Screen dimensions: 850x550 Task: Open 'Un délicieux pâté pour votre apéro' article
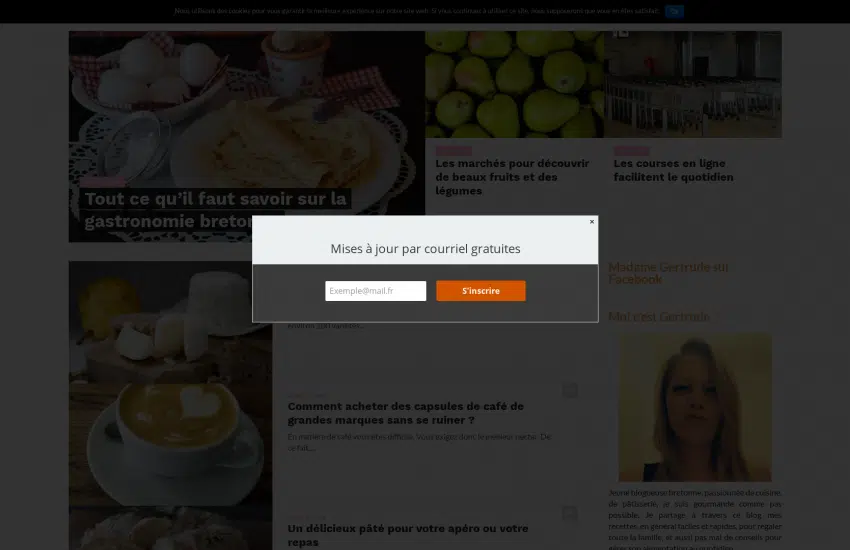(x=408, y=535)
